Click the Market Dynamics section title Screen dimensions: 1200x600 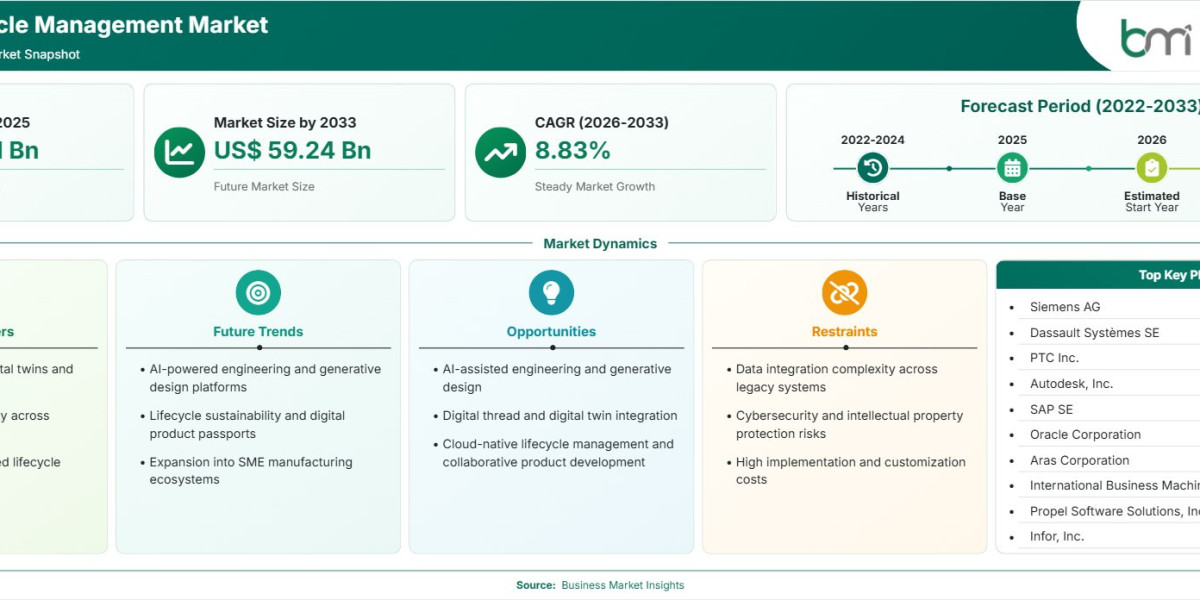click(600, 244)
